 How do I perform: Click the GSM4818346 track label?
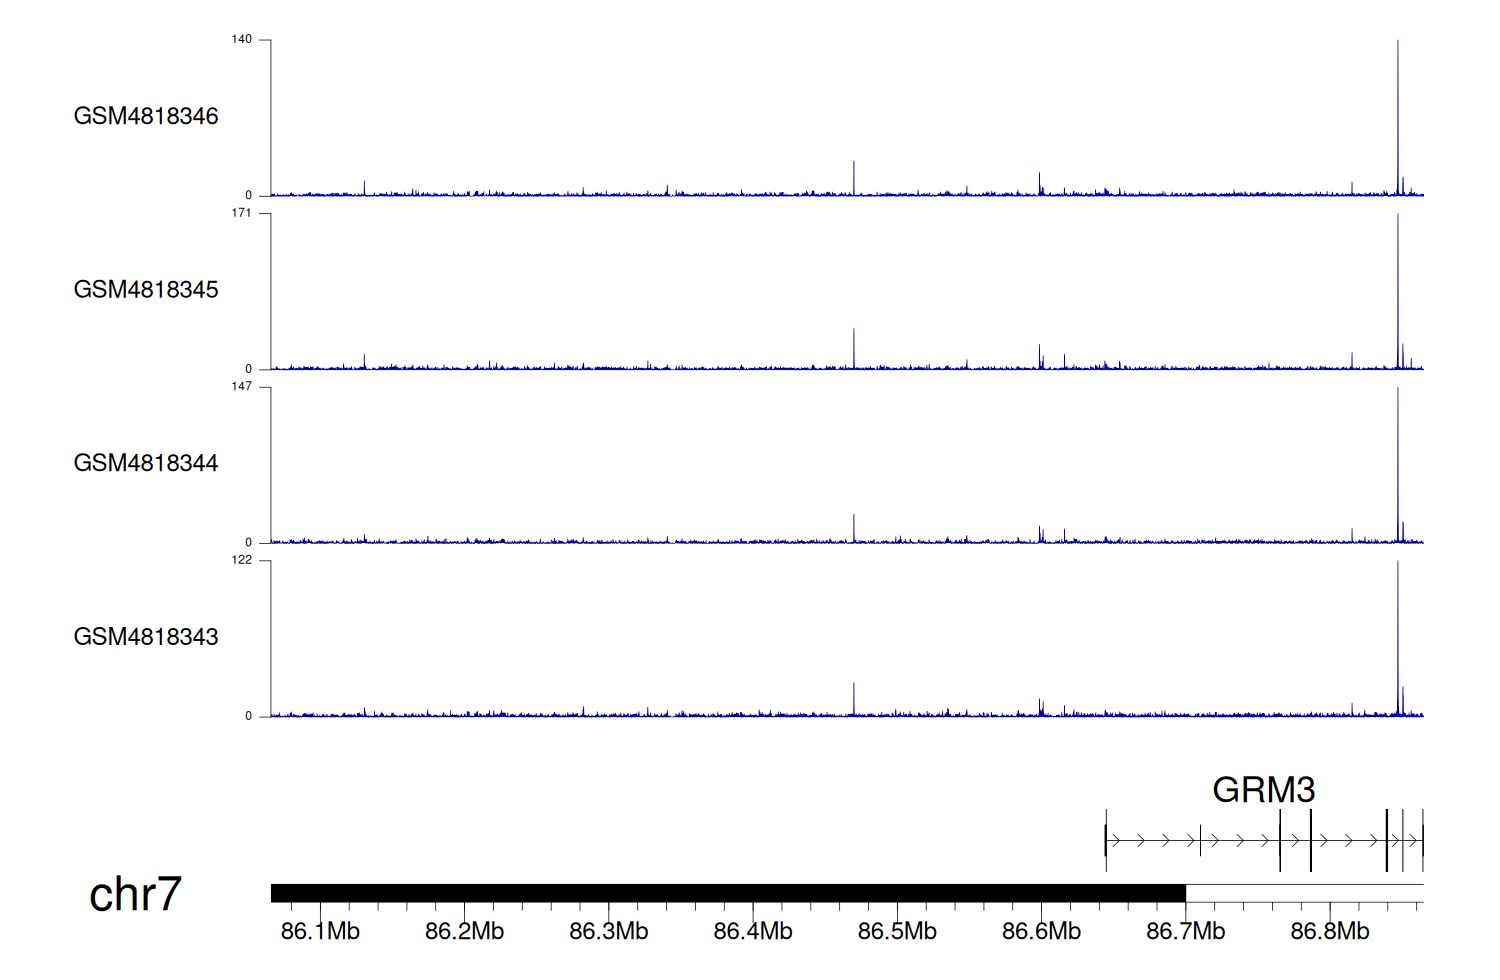146,116
